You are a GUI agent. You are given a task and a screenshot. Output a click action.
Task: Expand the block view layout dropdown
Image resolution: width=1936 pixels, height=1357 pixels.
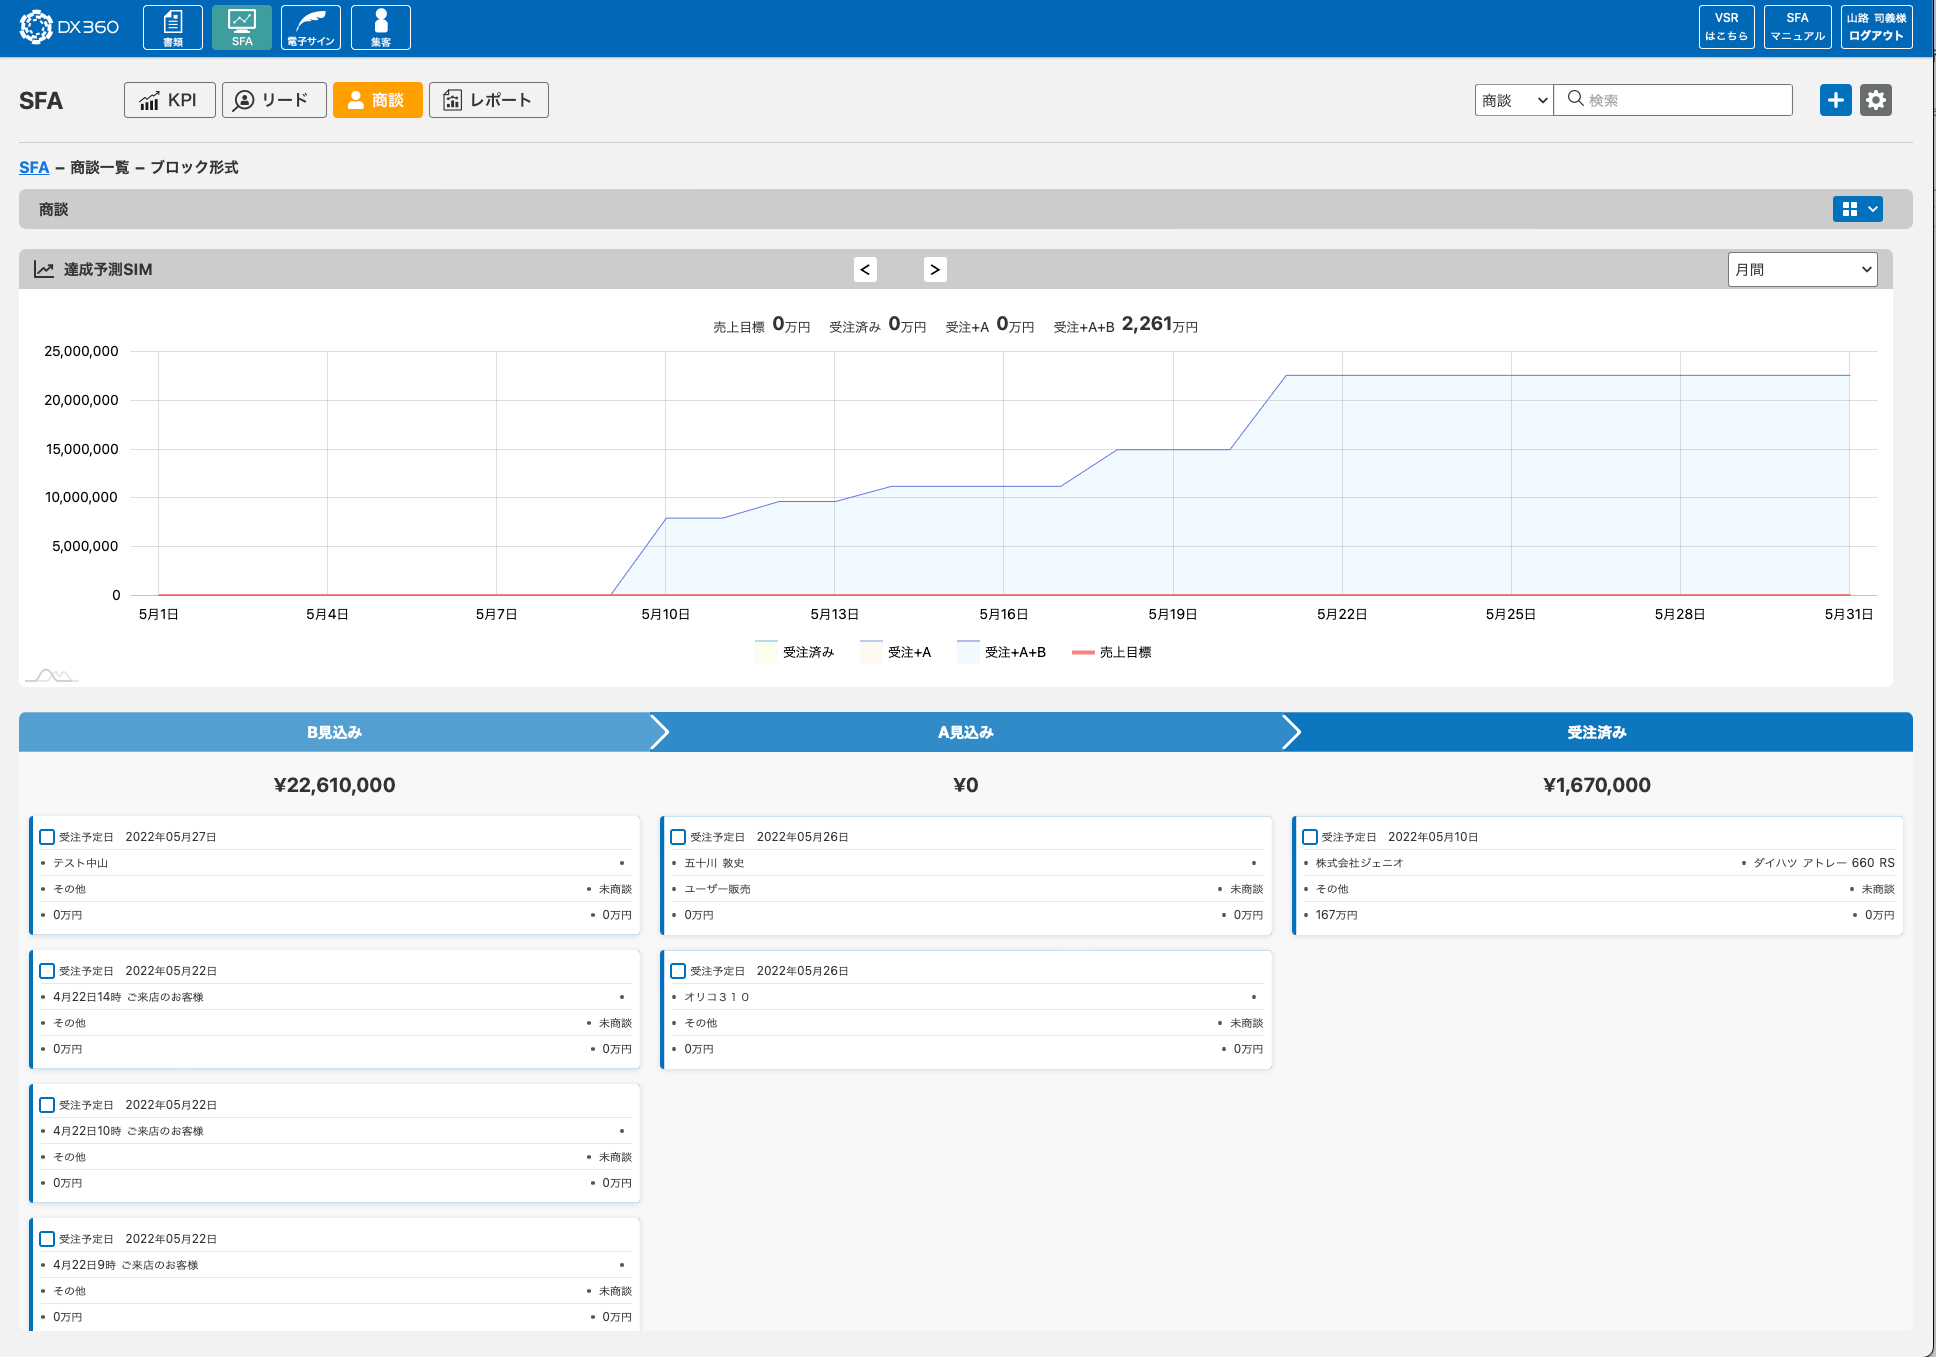click(1858, 209)
